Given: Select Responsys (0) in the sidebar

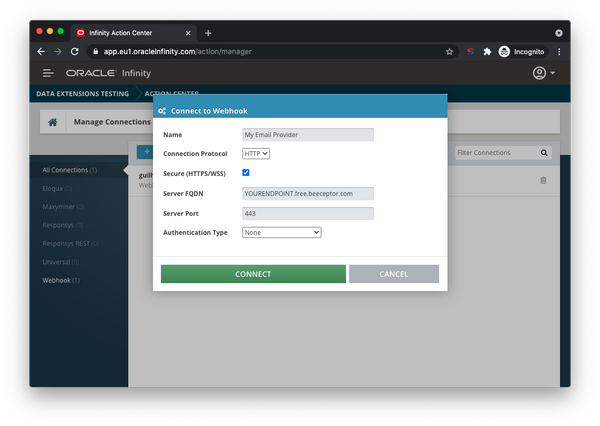Looking at the screenshot, I should tap(62, 225).
